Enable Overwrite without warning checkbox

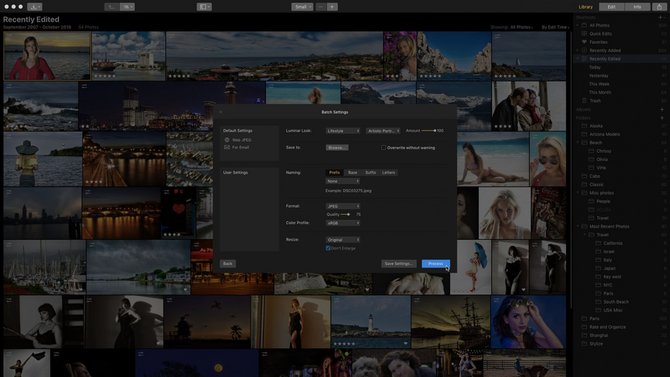(x=383, y=147)
